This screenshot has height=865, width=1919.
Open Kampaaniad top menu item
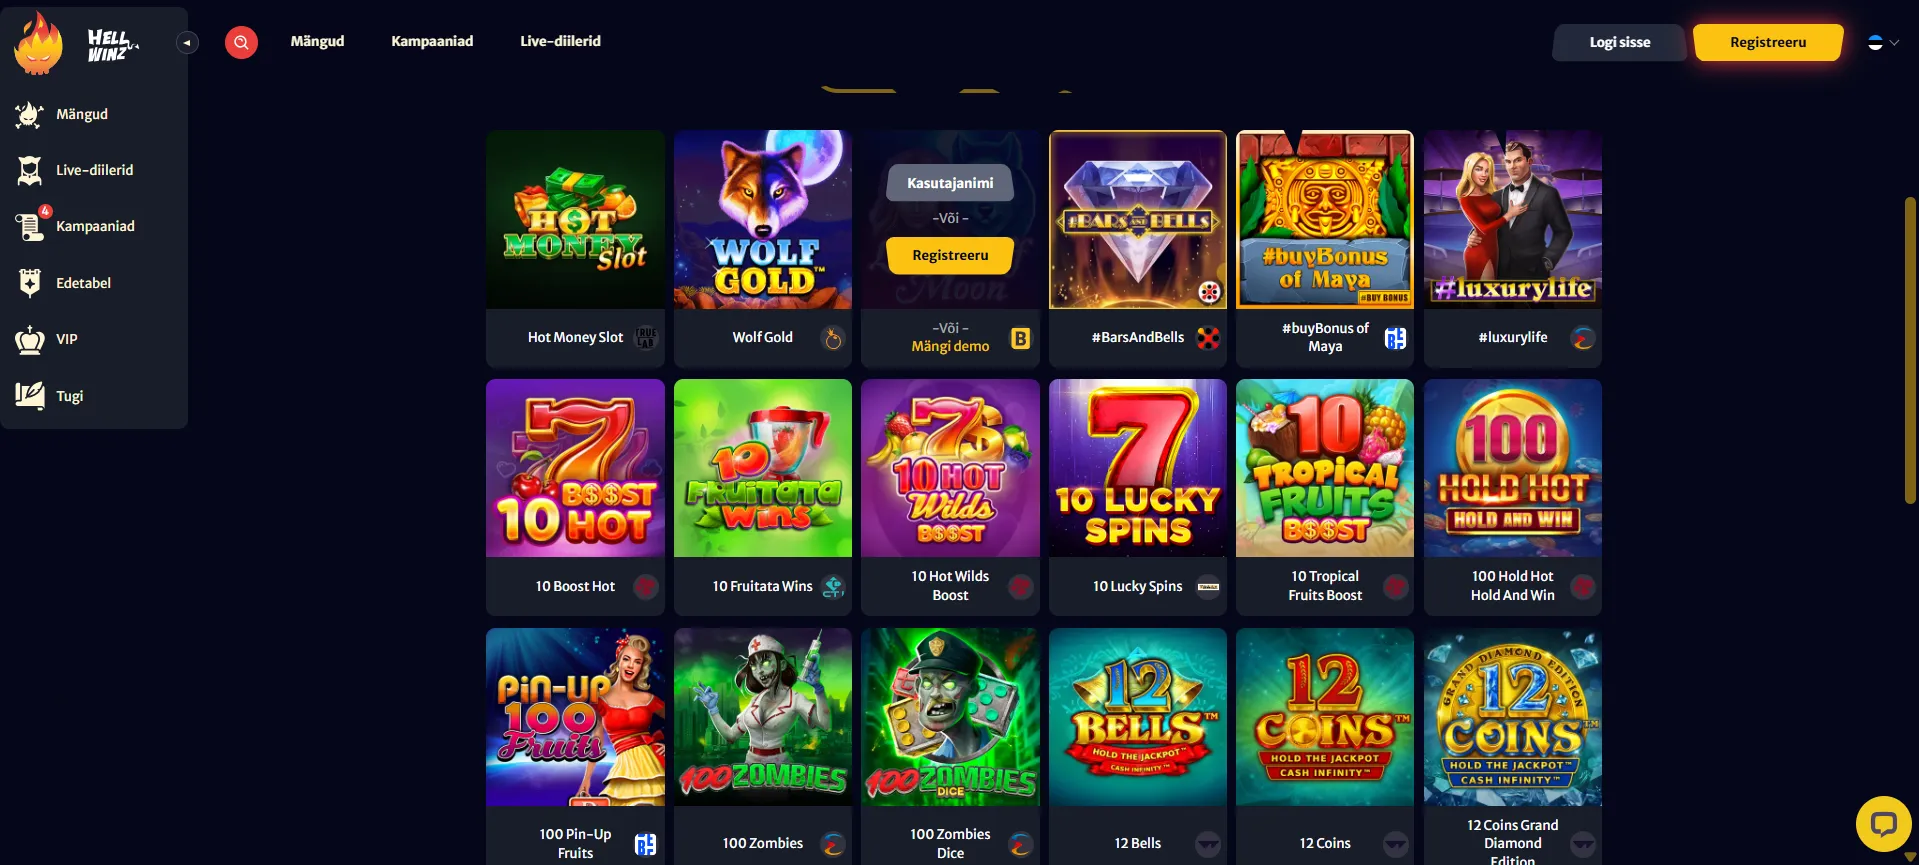pos(432,41)
